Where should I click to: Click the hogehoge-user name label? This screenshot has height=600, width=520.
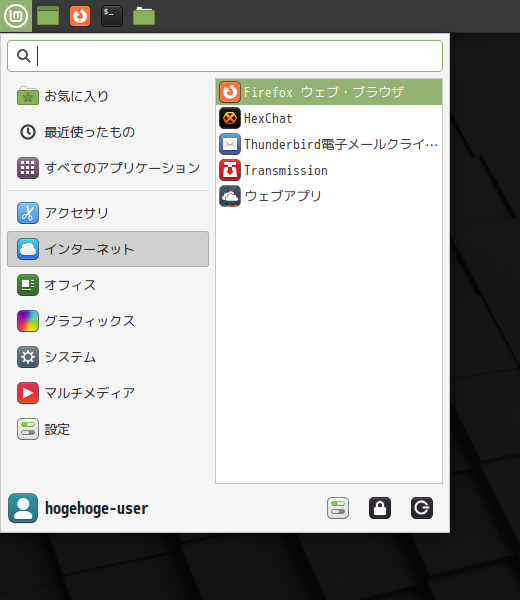click(96, 509)
